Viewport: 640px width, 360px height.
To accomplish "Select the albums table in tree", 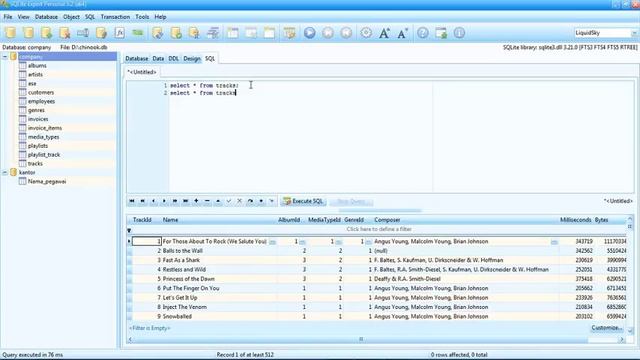I will coord(37,66).
